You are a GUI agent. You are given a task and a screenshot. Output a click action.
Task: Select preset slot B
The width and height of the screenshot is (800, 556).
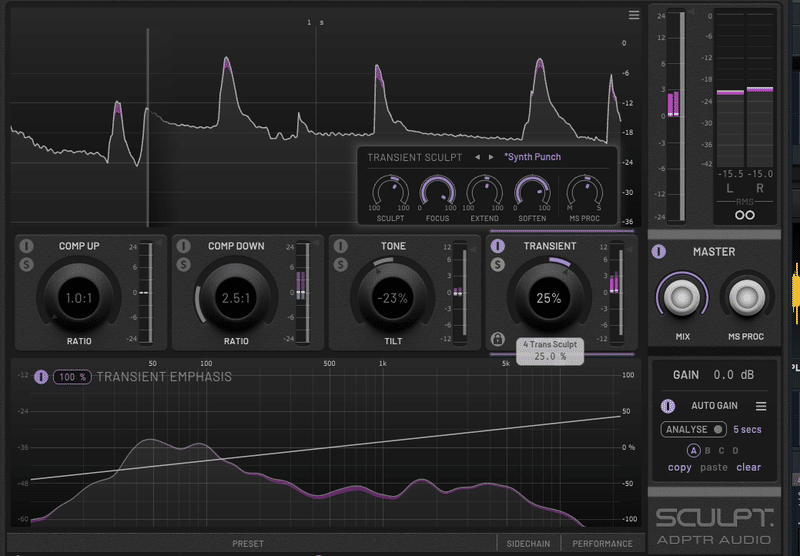(x=708, y=451)
